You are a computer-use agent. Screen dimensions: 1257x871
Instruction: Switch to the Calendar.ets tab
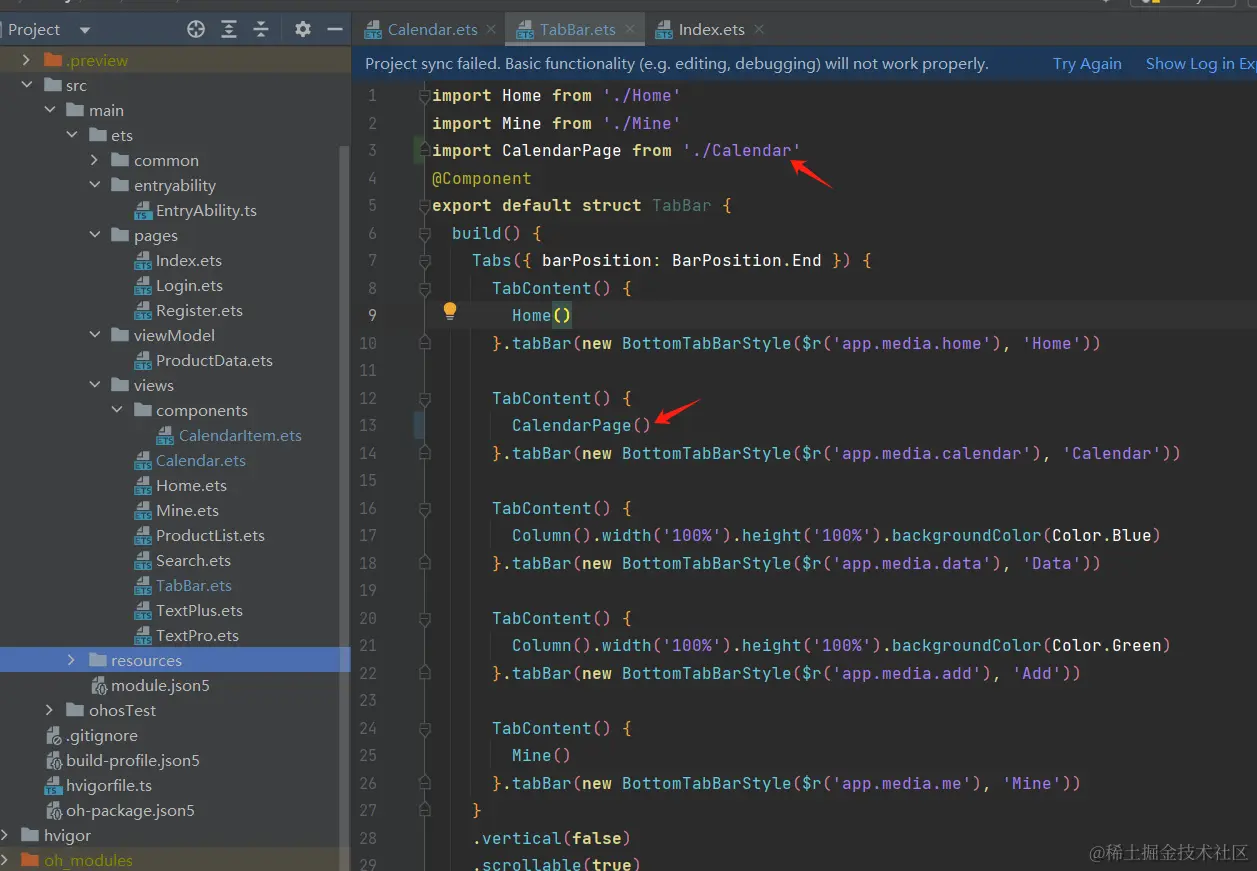(432, 29)
